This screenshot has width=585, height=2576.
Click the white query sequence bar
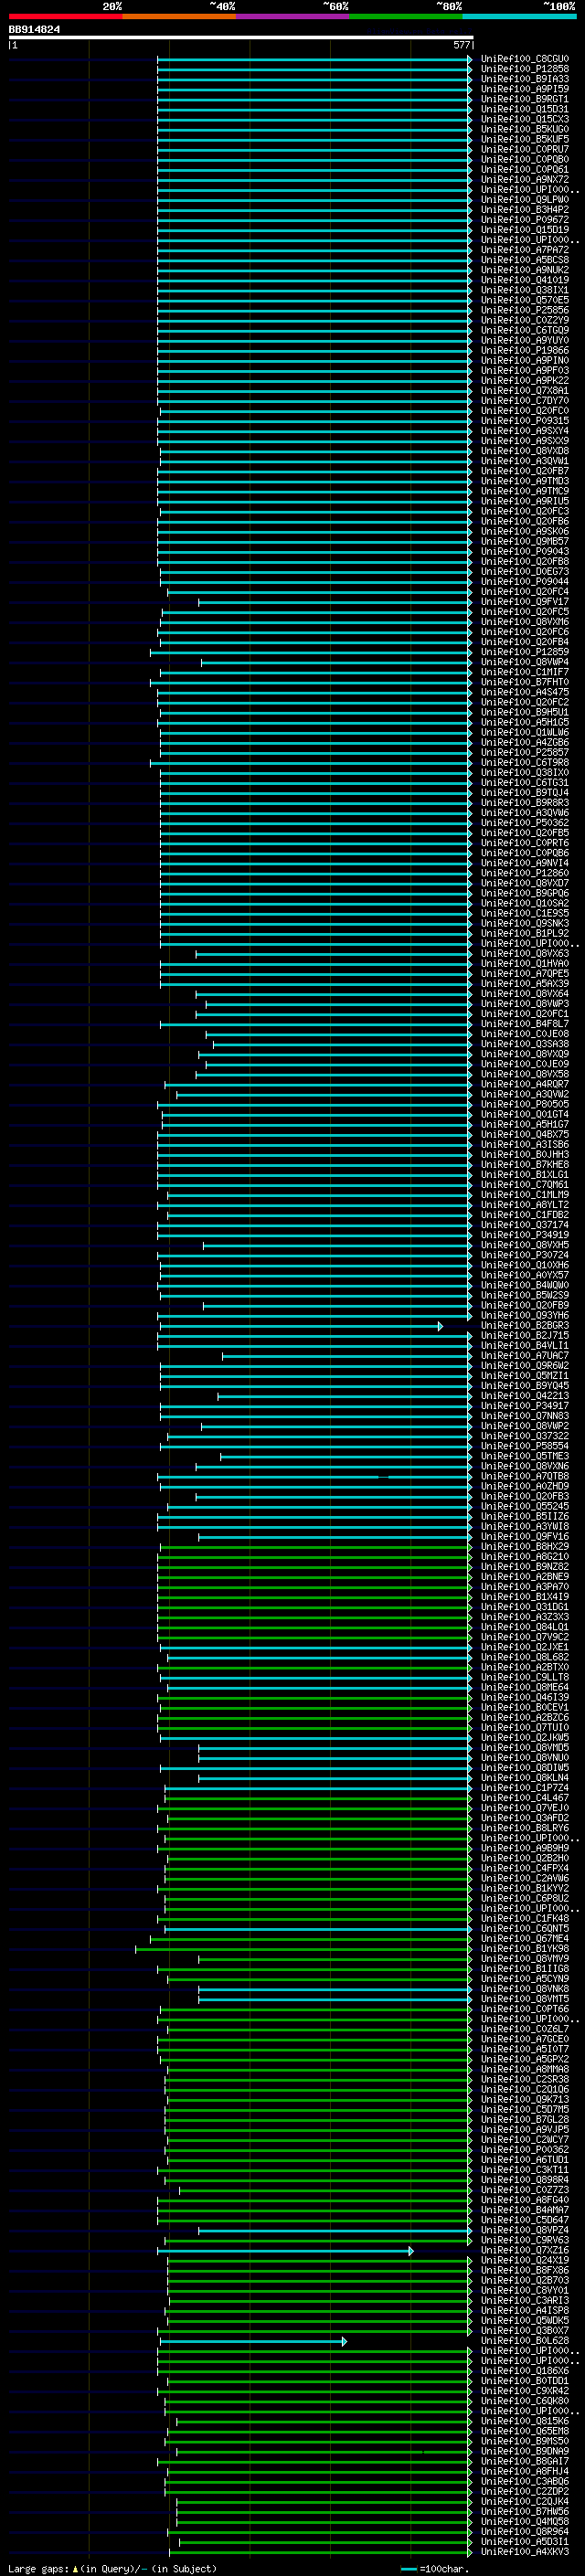[240, 37]
